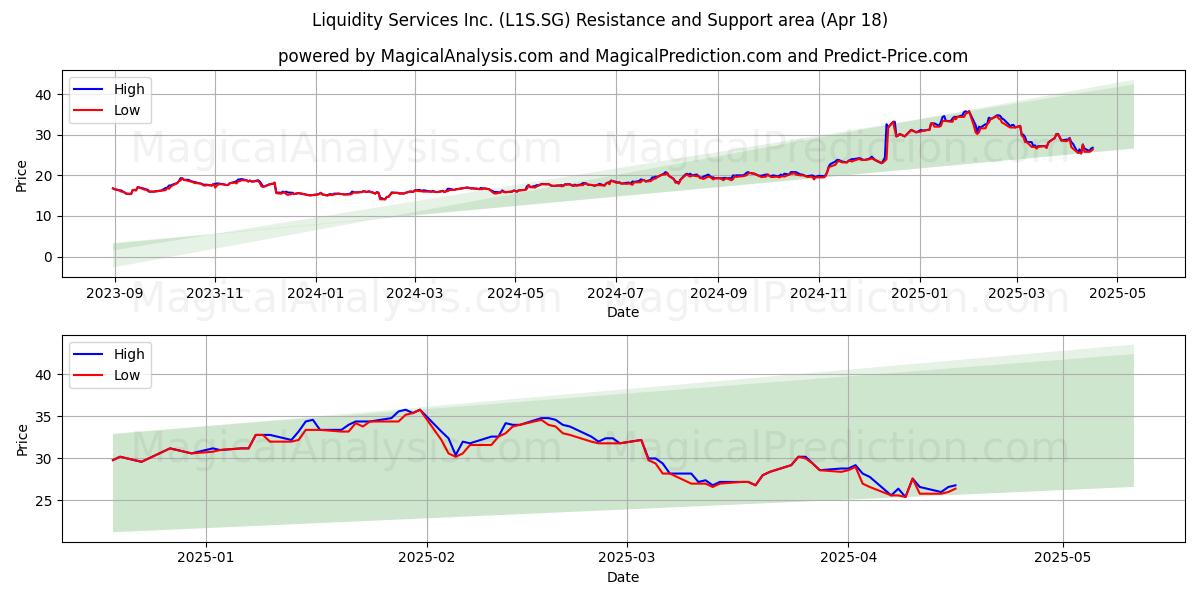Screen dimensions: 1200x600
Task: Click the top chart '40' price tick
Action: click(46, 94)
